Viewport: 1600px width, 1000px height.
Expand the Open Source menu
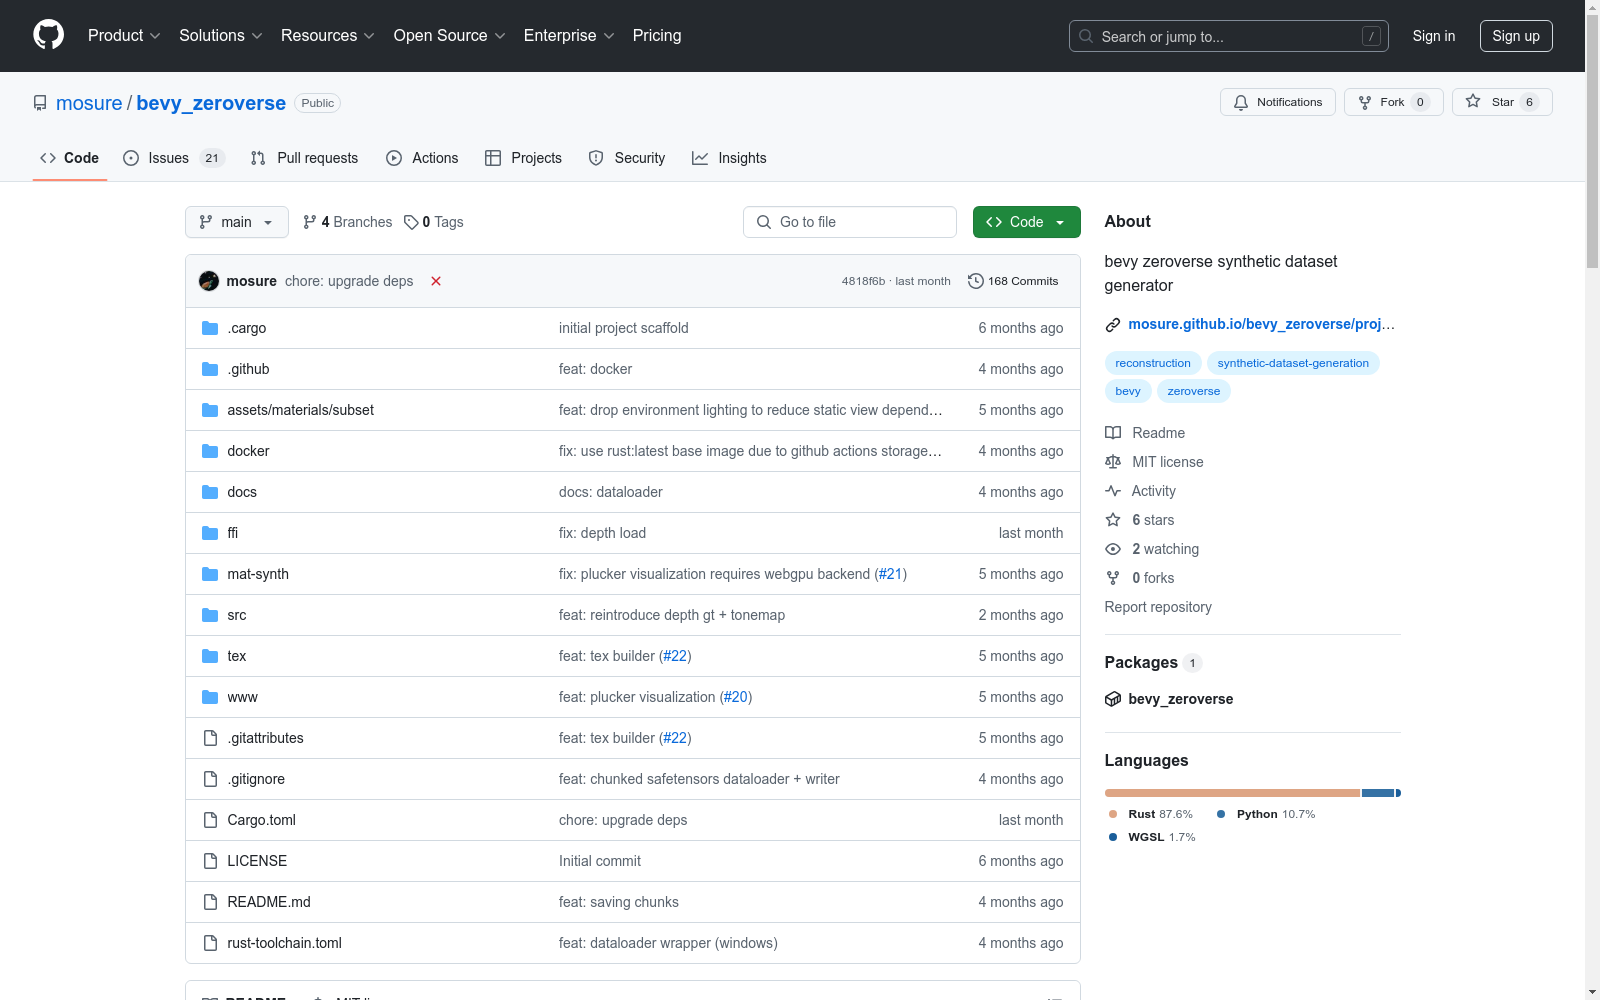pyautogui.click(x=450, y=36)
